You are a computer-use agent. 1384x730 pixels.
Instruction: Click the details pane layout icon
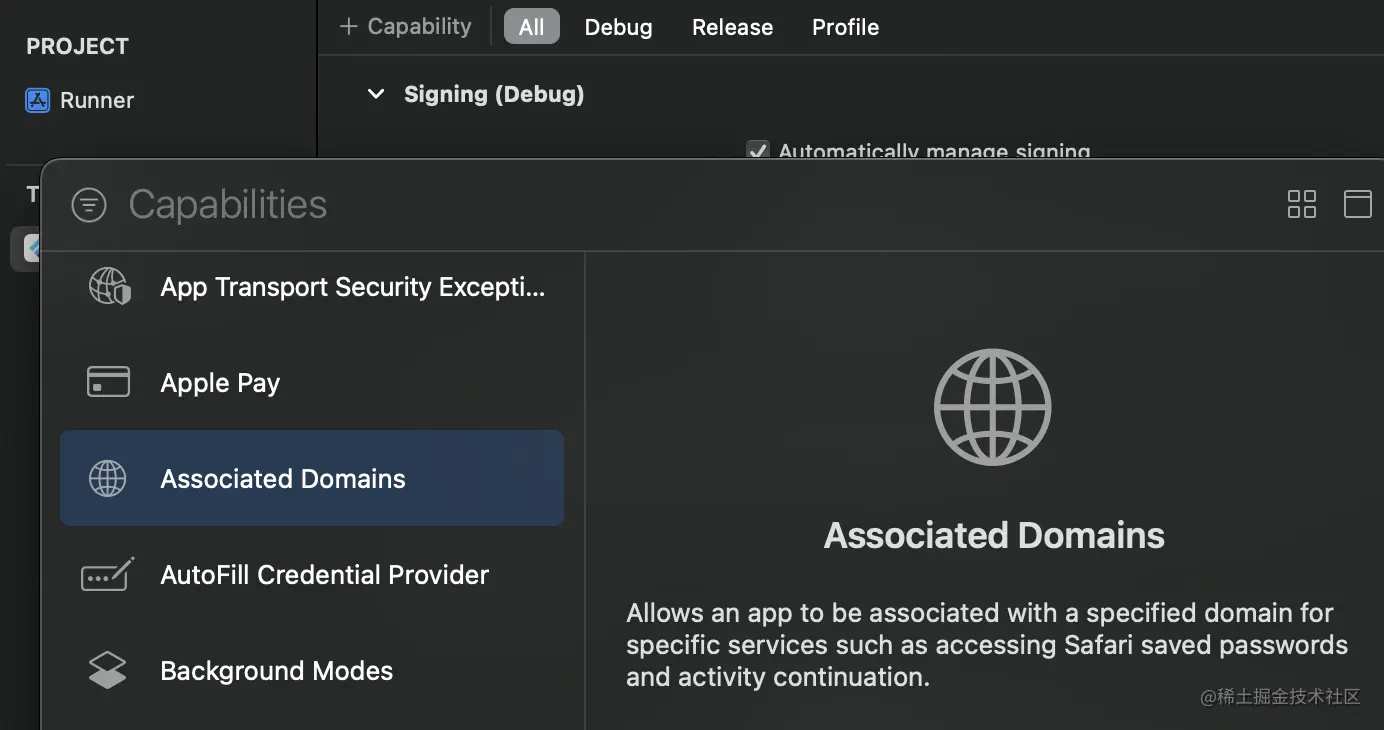(x=1357, y=204)
